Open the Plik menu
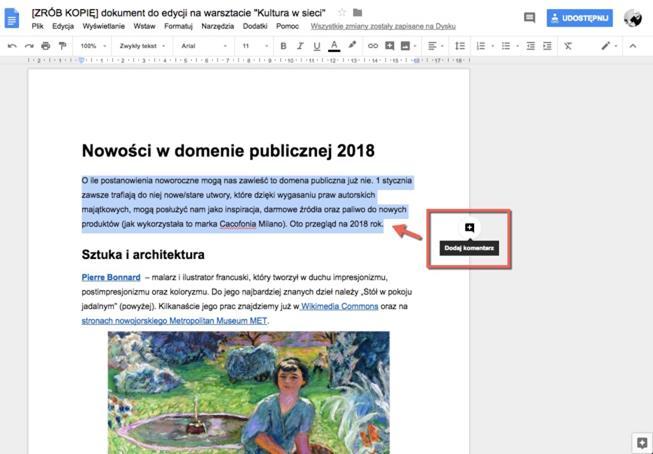The height and width of the screenshot is (454, 653). (x=37, y=26)
